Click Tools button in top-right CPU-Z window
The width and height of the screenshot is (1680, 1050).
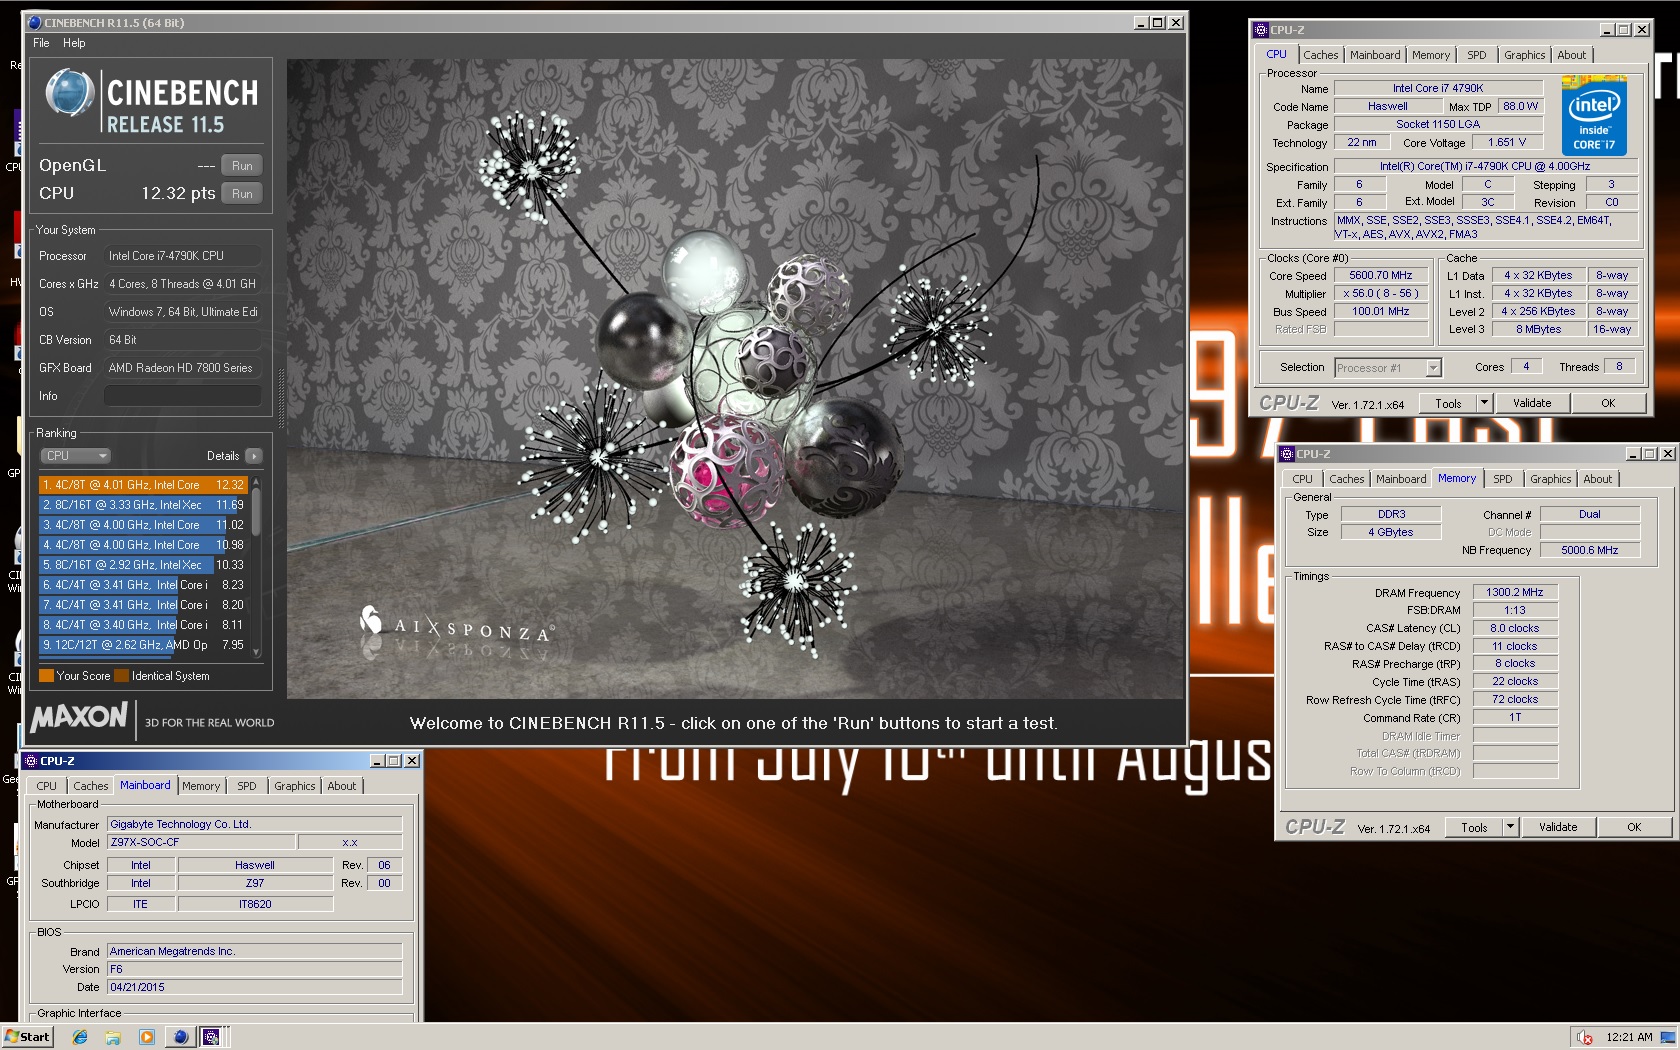coord(1448,404)
